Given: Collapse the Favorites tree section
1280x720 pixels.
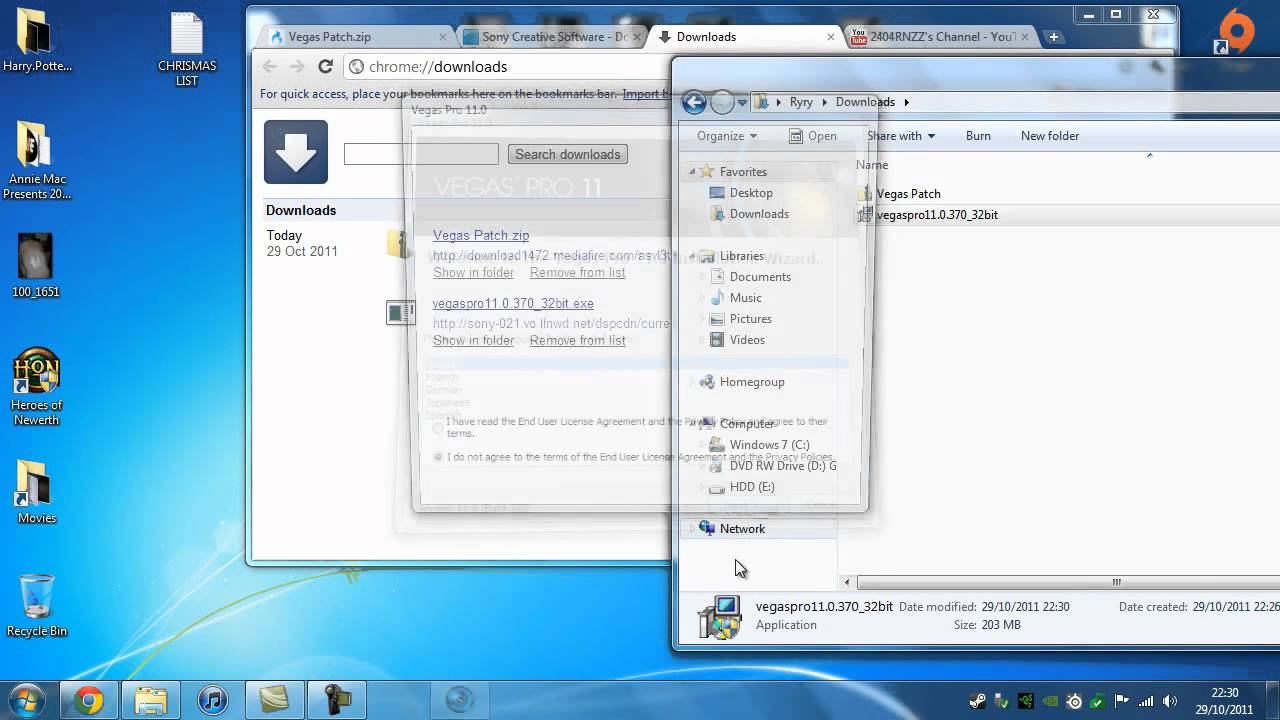Looking at the screenshot, I should [x=691, y=172].
